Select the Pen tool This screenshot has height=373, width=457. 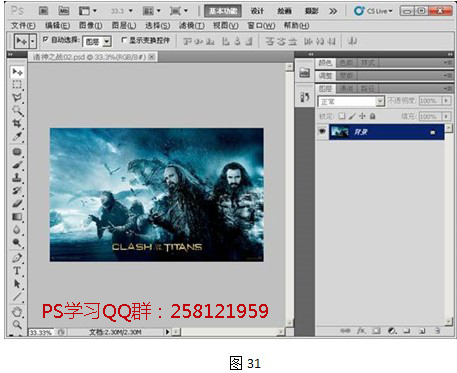coord(17,257)
